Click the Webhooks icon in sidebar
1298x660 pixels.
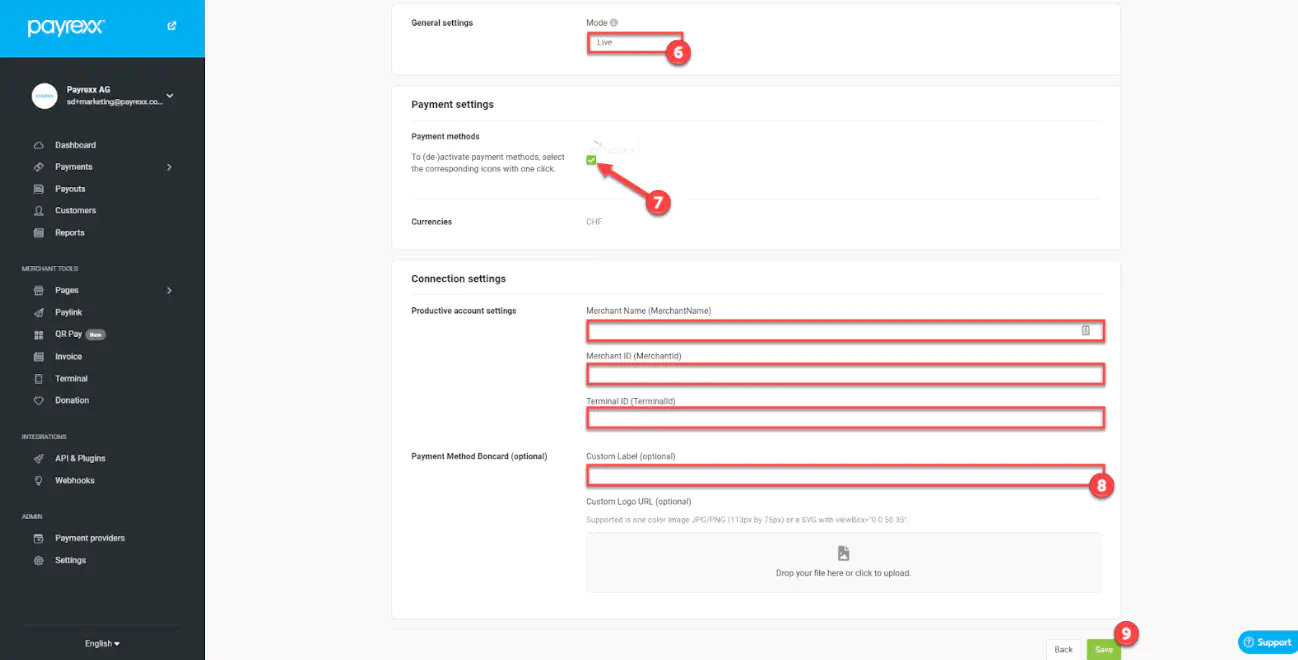(39, 481)
